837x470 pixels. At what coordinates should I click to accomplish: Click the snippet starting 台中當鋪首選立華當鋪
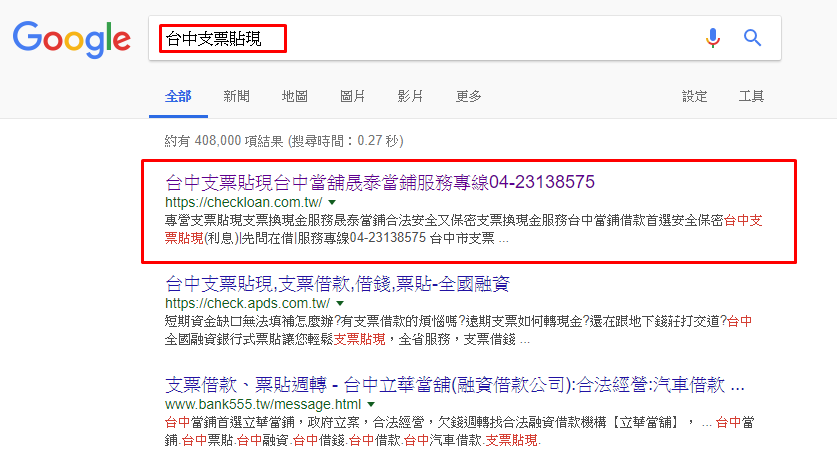pos(459,431)
